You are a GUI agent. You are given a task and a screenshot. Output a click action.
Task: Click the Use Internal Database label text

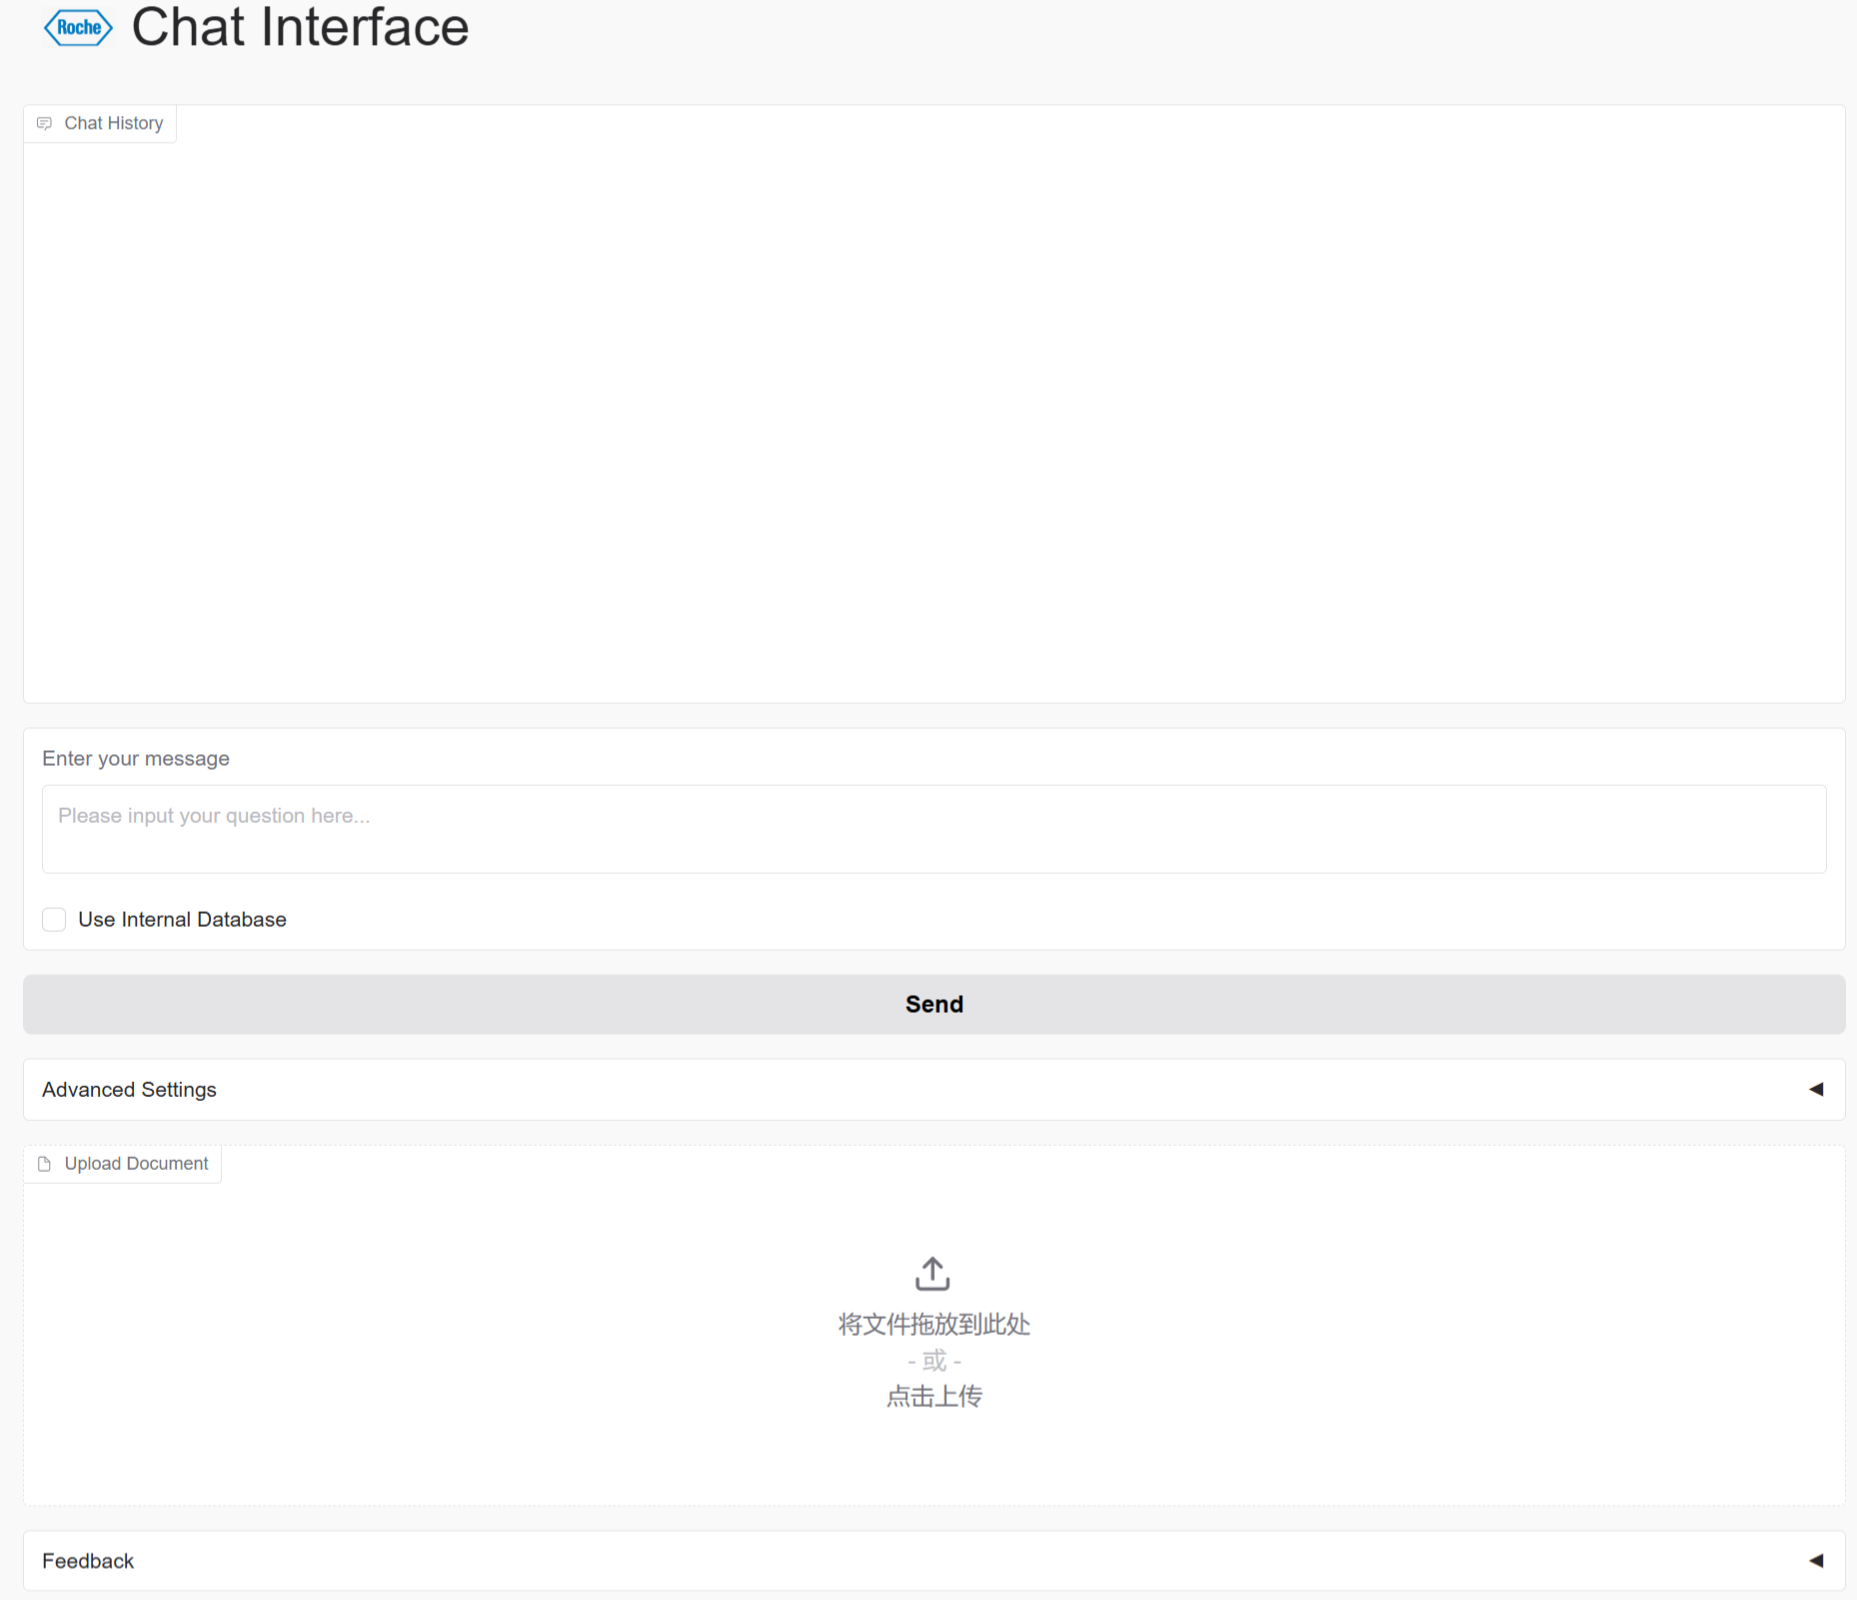182,919
